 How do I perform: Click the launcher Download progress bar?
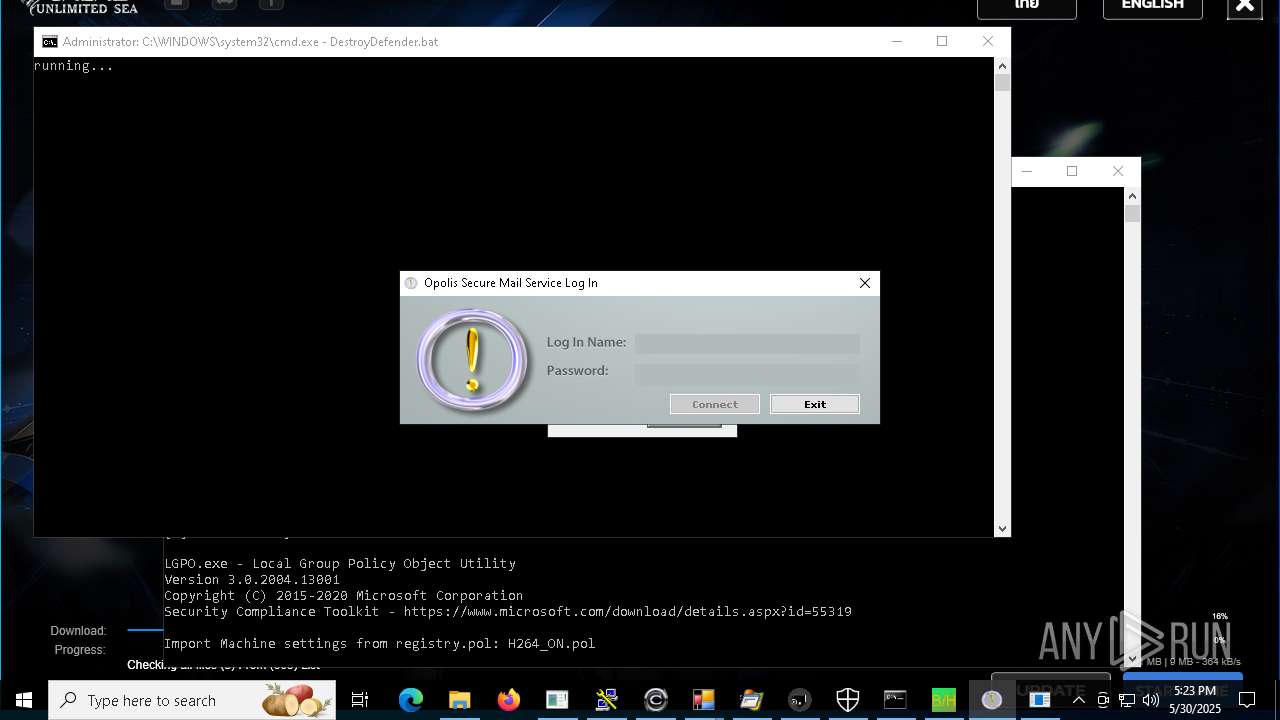(x=145, y=630)
